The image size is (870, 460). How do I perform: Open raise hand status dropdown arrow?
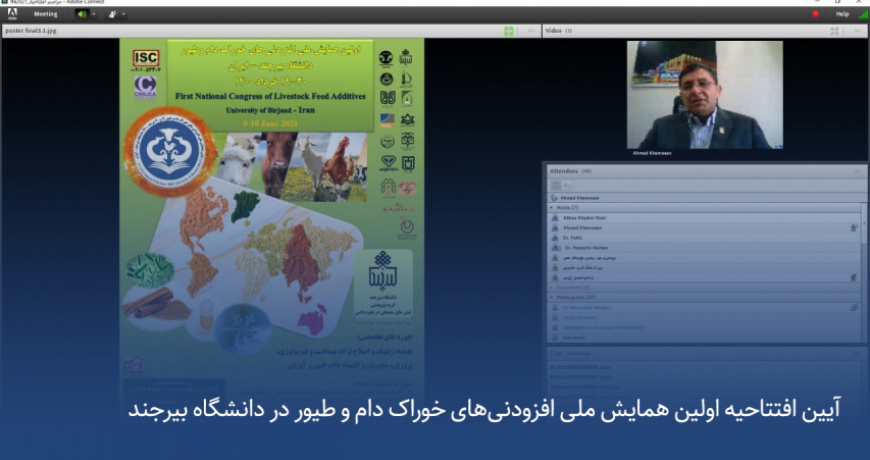coord(123,14)
